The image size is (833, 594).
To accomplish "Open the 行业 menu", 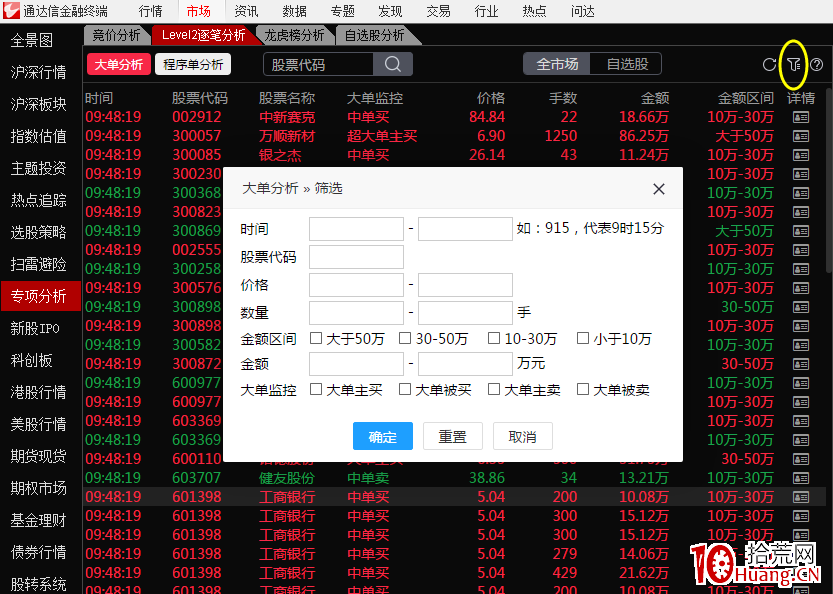I will (486, 11).
